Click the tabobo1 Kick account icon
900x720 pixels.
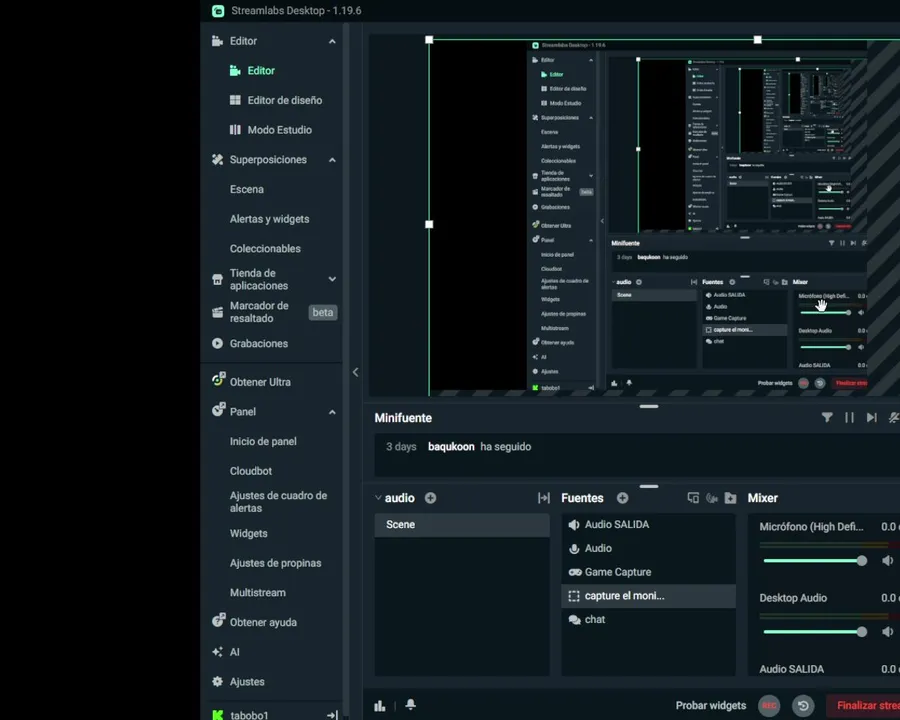218,715
